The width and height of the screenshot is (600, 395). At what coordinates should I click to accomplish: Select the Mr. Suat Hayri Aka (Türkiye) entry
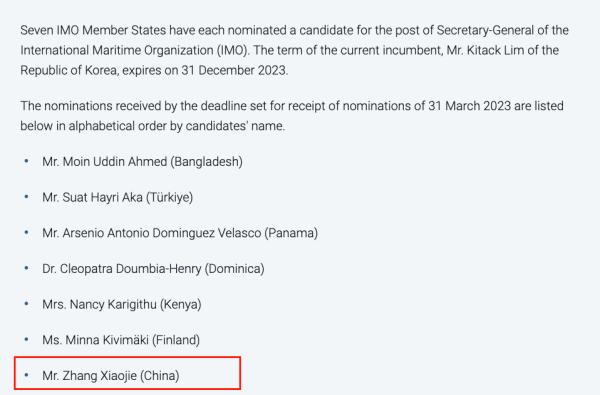(x=117, y=198)
